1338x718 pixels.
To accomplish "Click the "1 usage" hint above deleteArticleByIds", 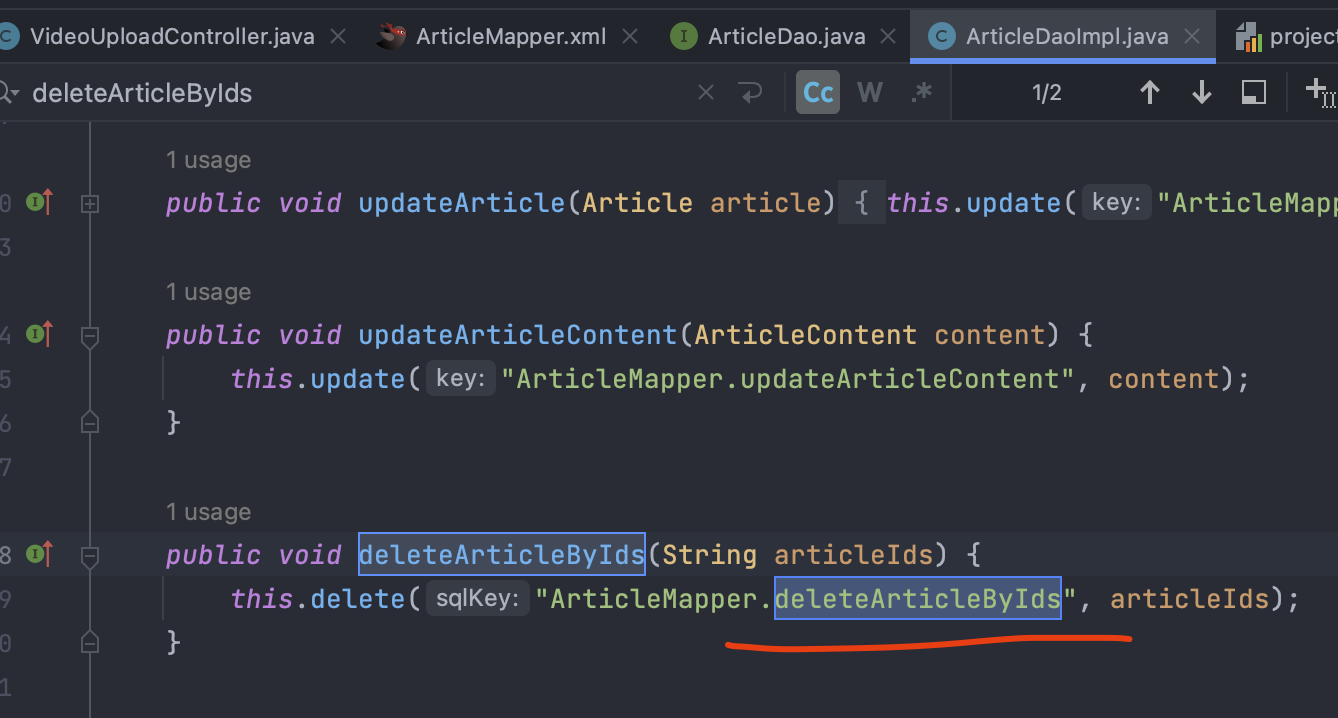I will 208,512.
